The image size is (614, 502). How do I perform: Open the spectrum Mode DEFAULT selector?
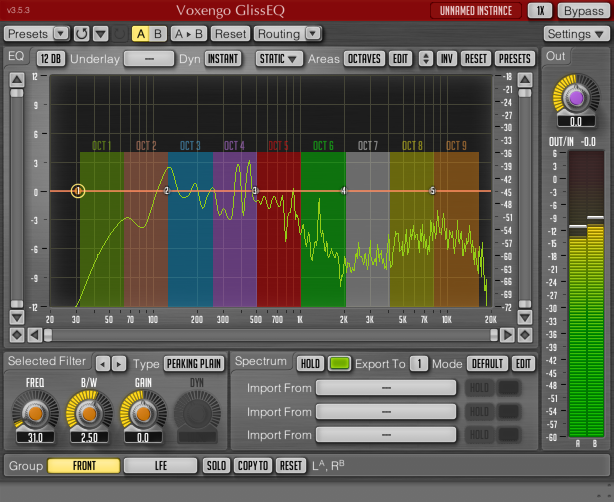point(487,364)
